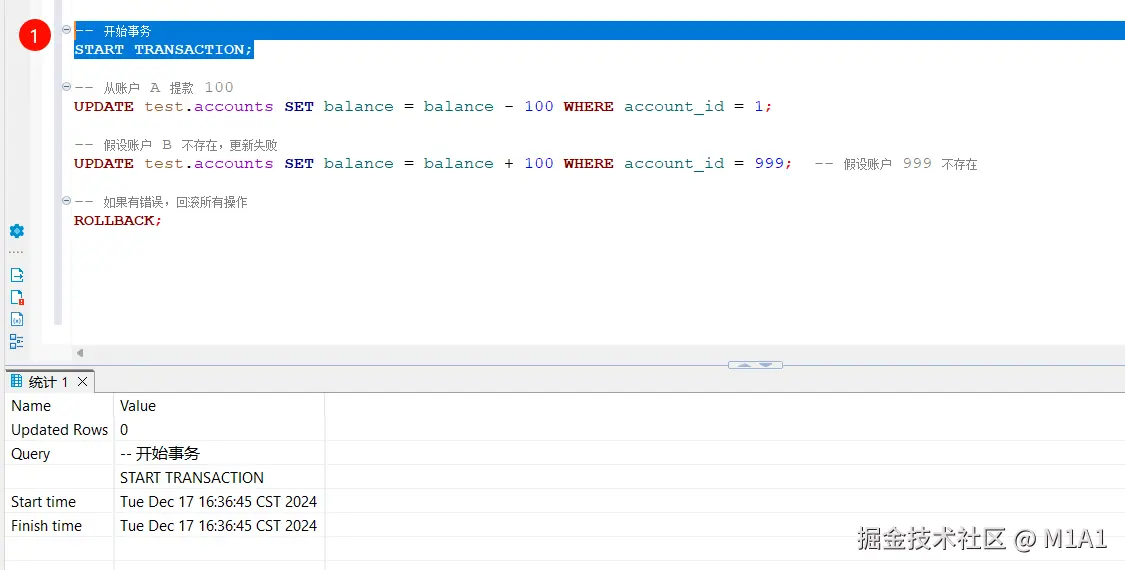This screenshot has width=1125, height=570.
Task: Select the Start time name cell
Action: pos(59,502)
